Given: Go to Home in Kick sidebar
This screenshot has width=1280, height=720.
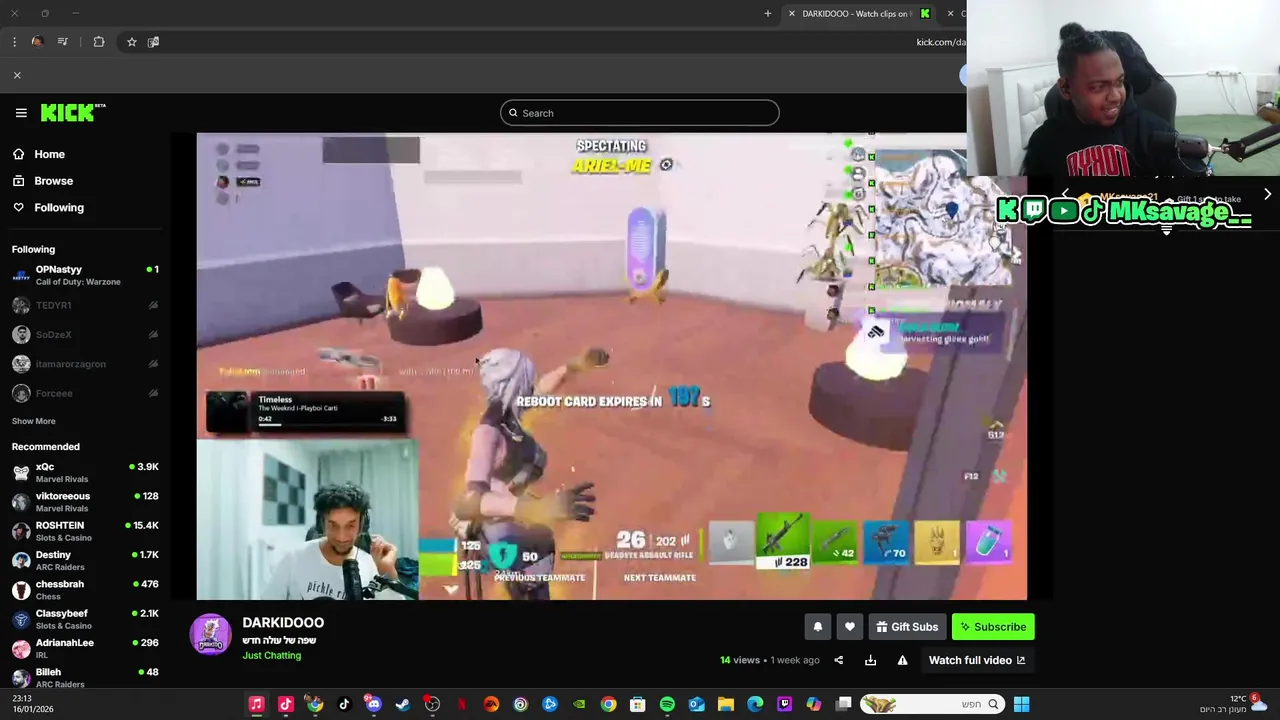Looking at the screenshot, I should click(40, 154).
